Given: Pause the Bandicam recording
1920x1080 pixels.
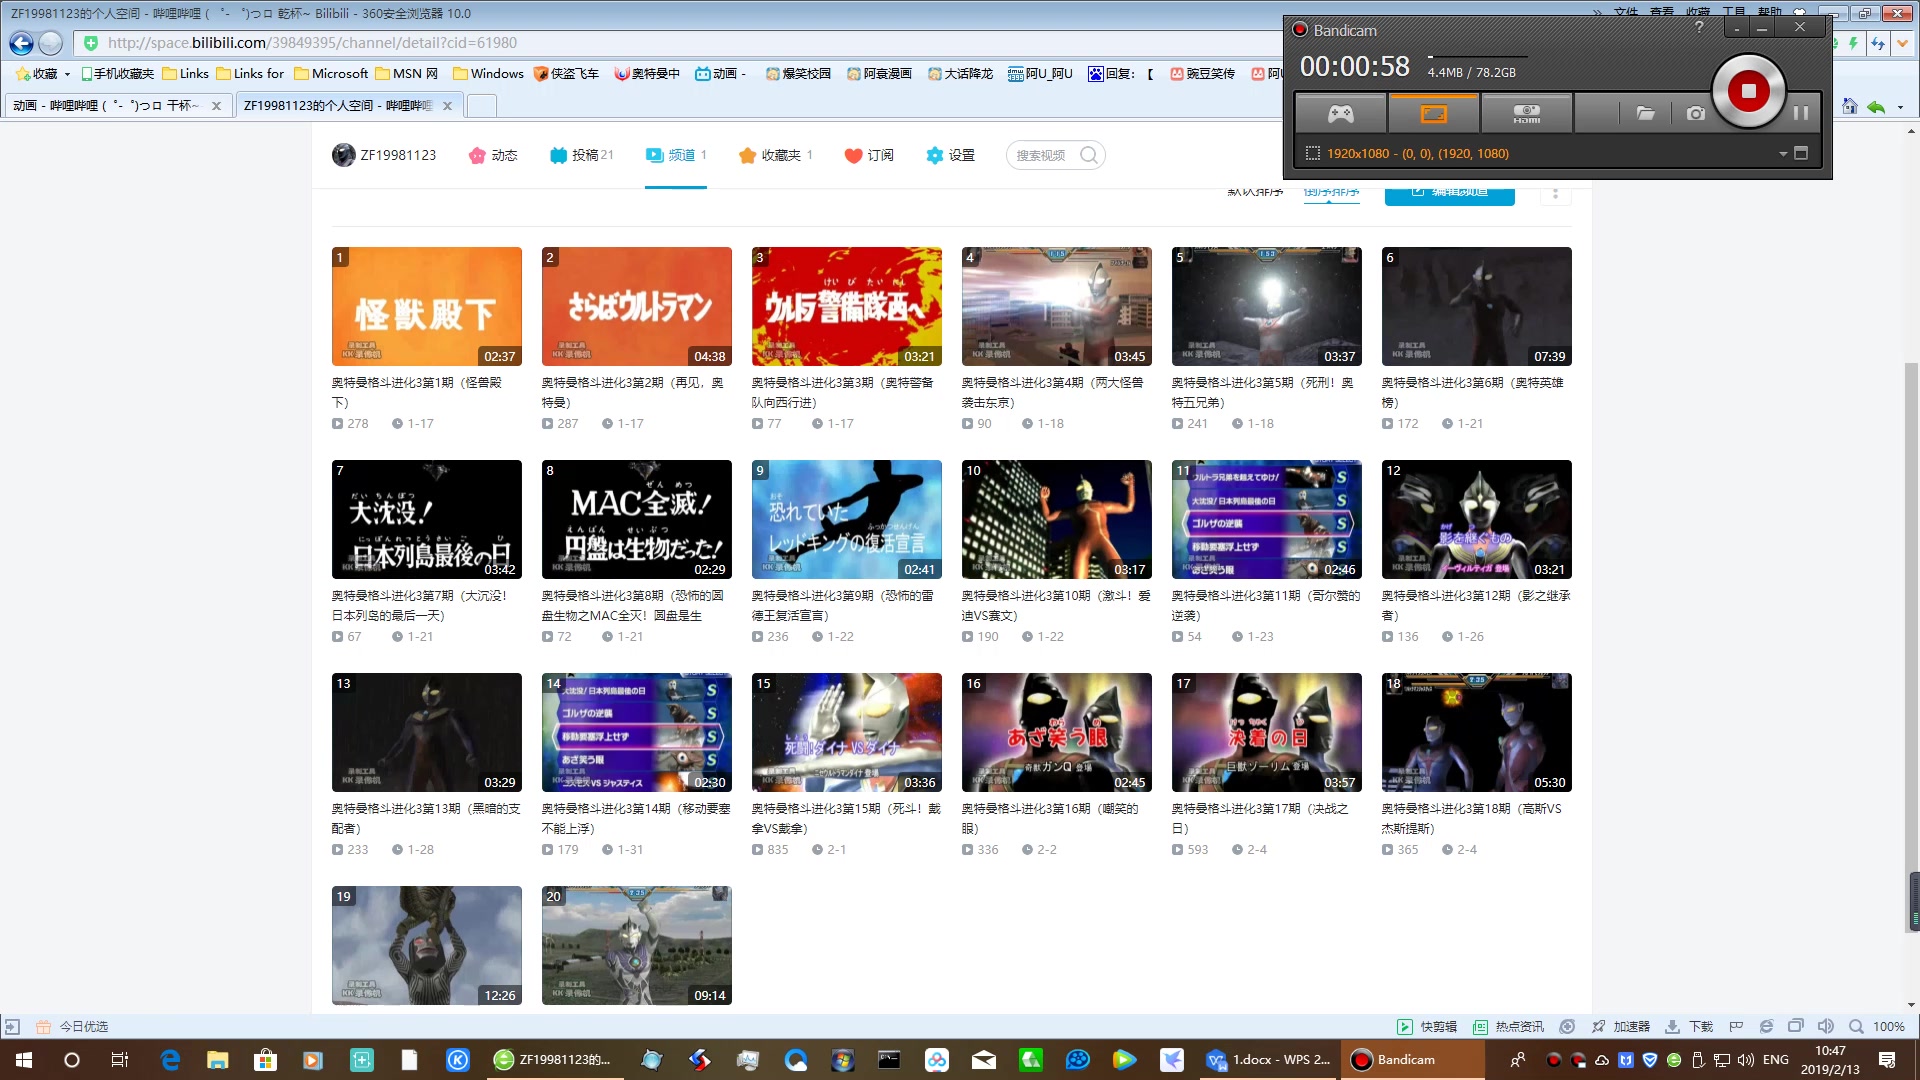Looking at the screenshot, I should [1801, 113].
